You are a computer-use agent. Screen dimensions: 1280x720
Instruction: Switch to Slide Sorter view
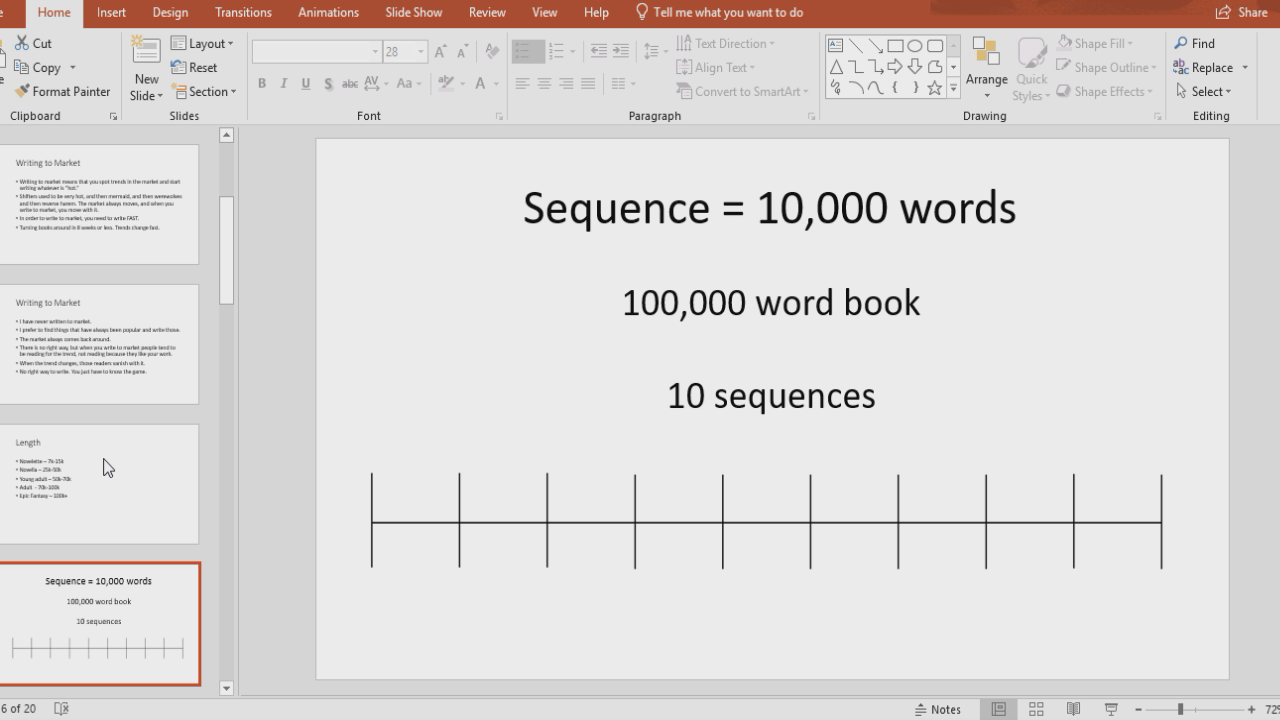(x=1035, y=708)
